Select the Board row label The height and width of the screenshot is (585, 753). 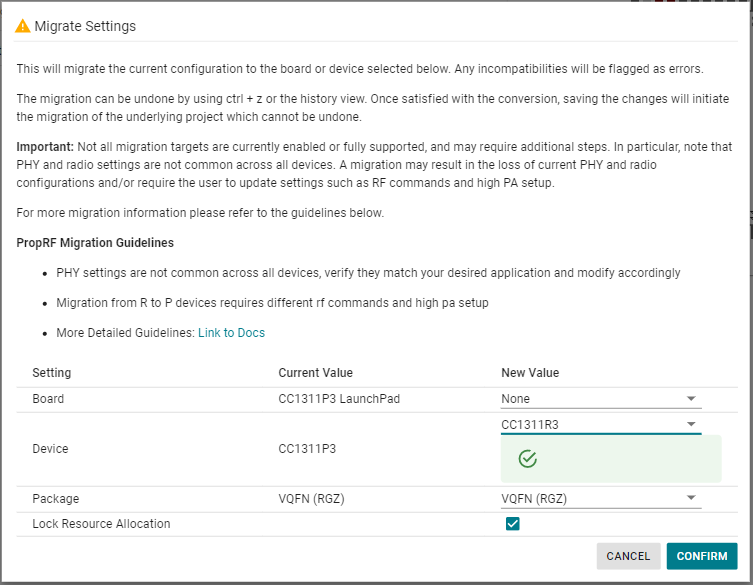click(x=48, y=399)
